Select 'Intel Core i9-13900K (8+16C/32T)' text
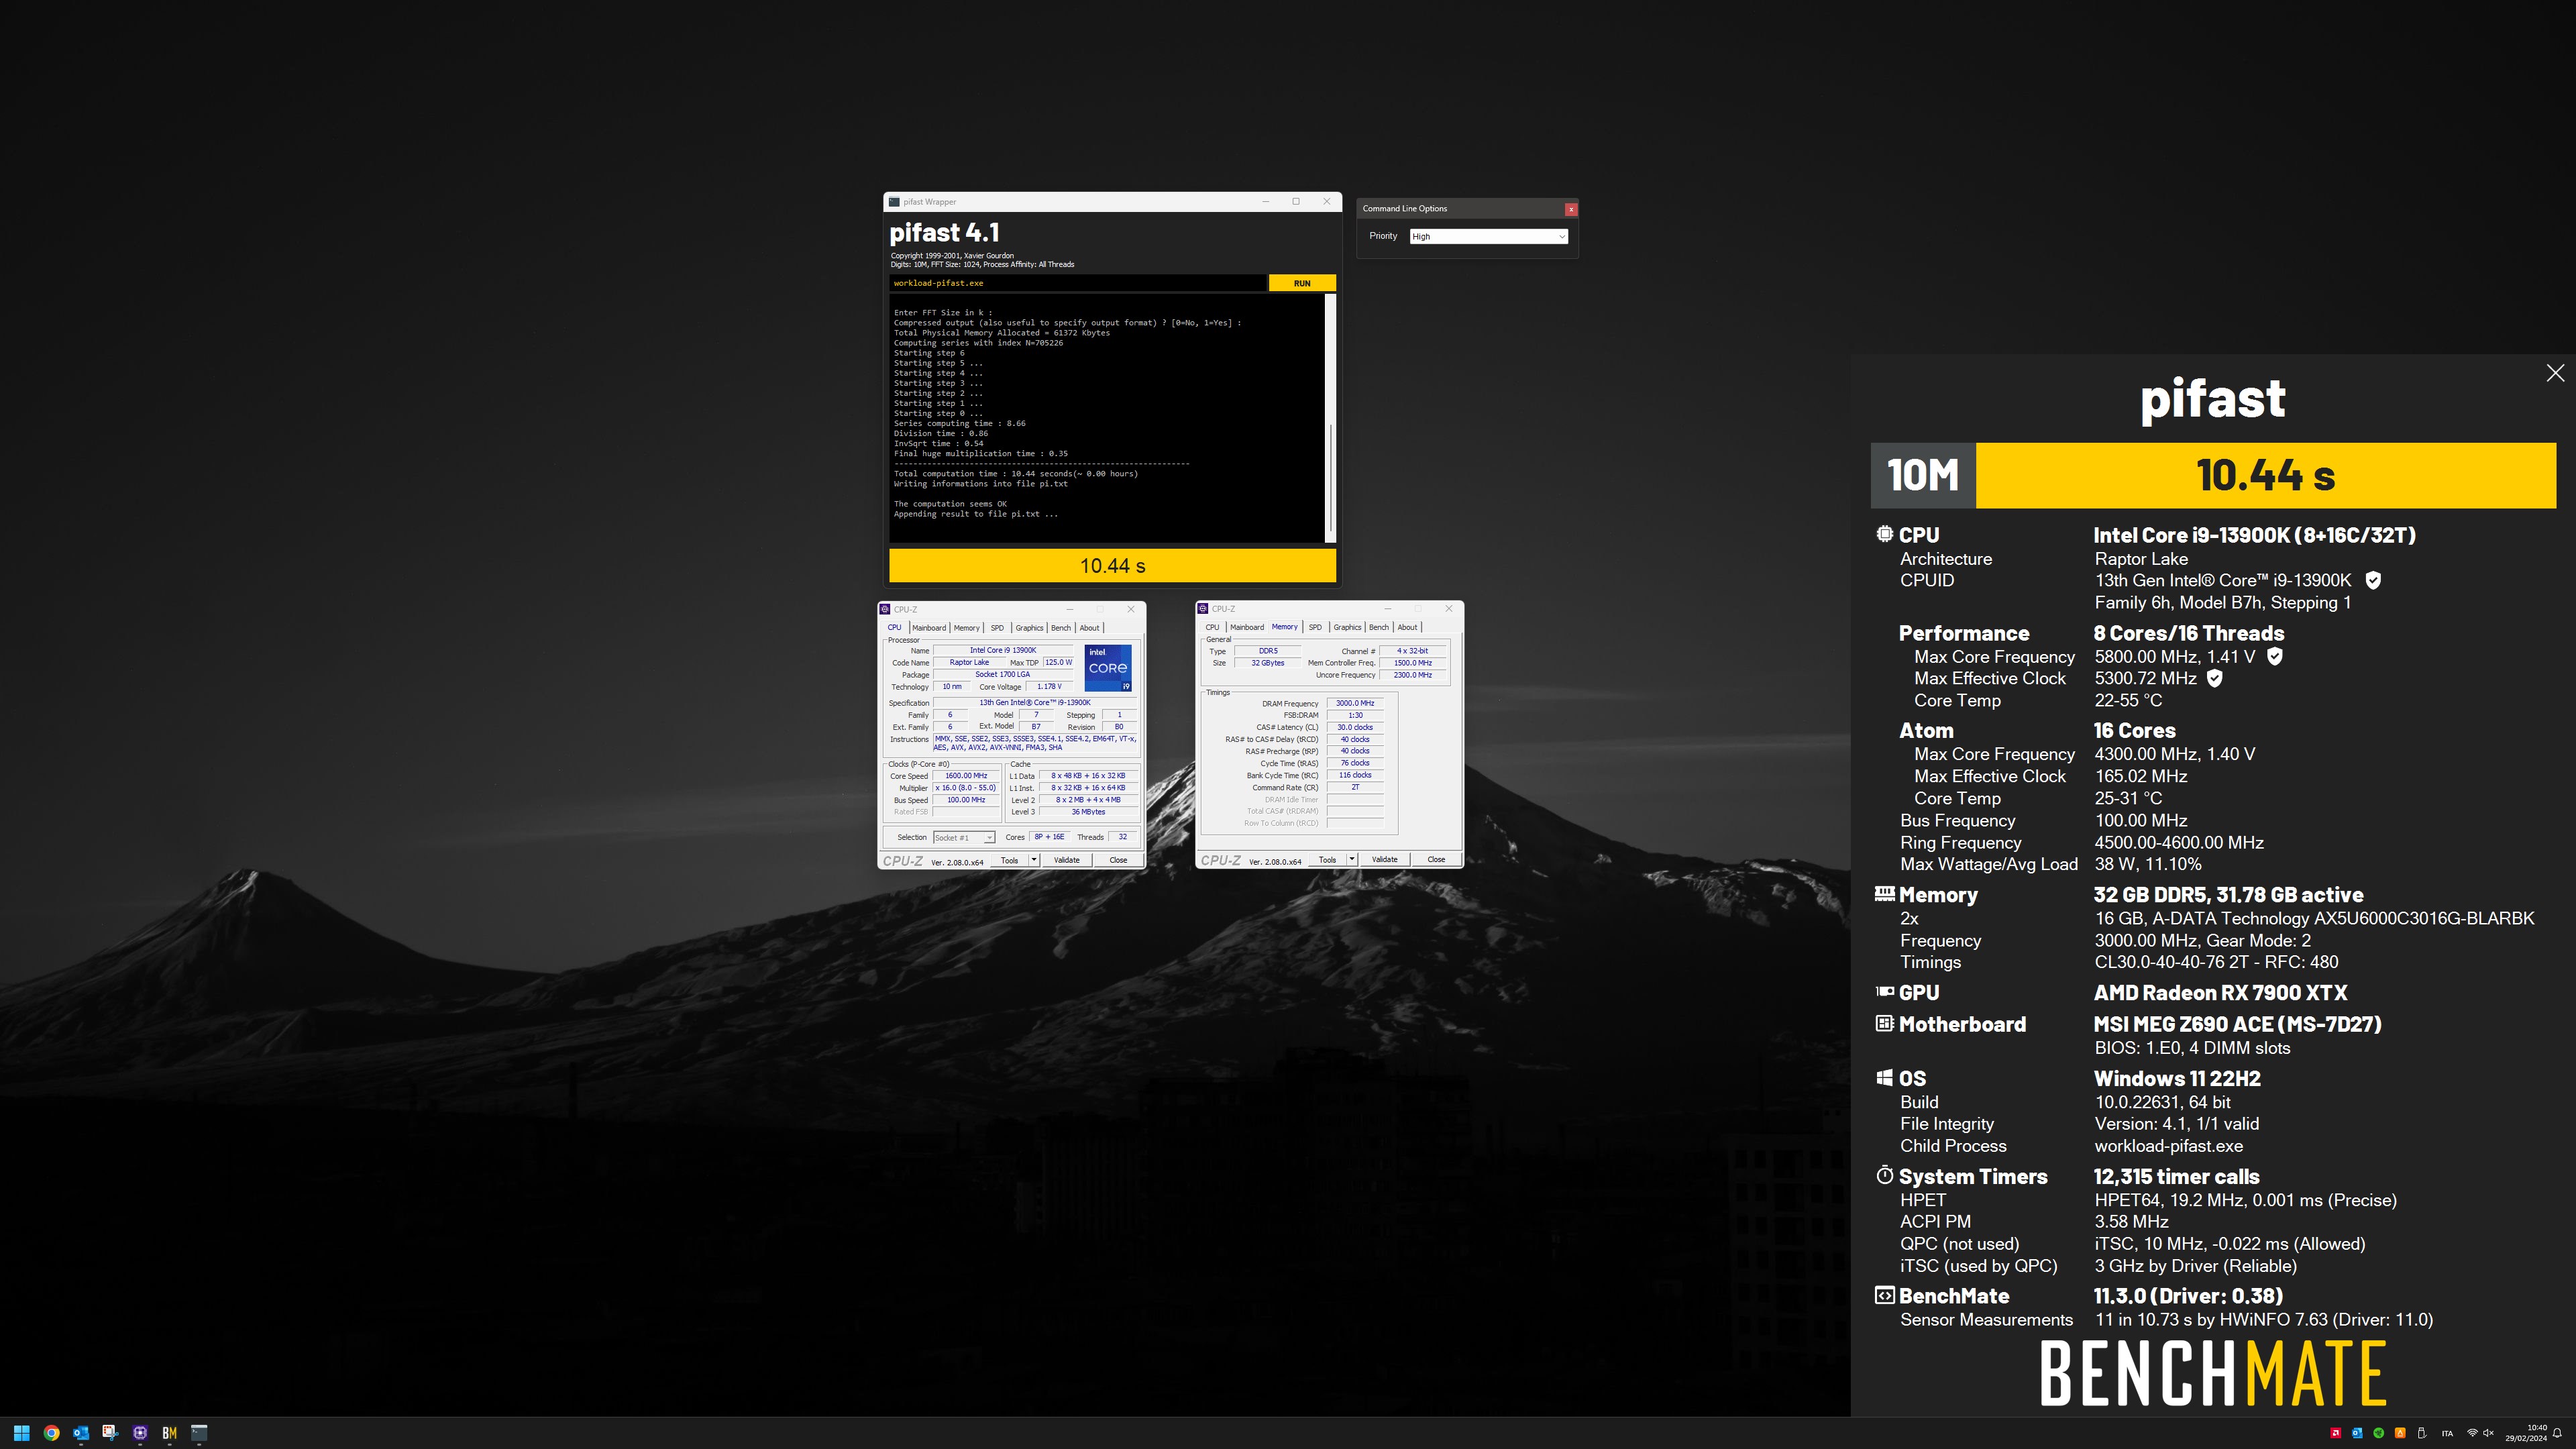 pyautogui.click(x=2254, y=535)
